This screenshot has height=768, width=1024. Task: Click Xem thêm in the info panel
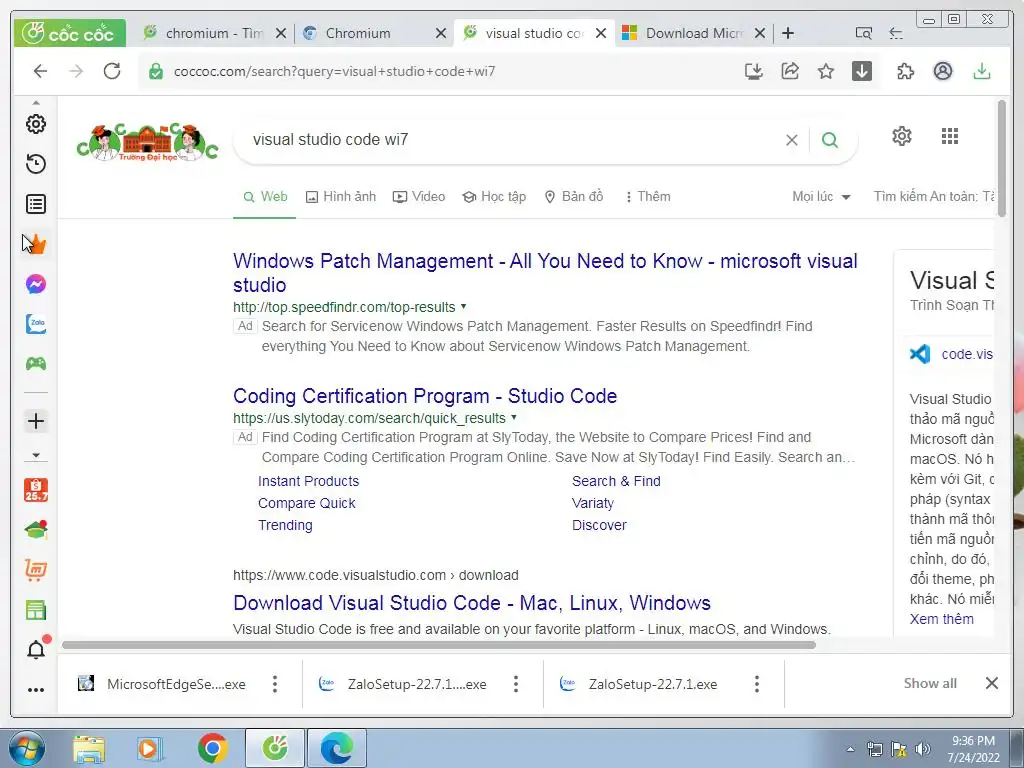click(942, 619)
